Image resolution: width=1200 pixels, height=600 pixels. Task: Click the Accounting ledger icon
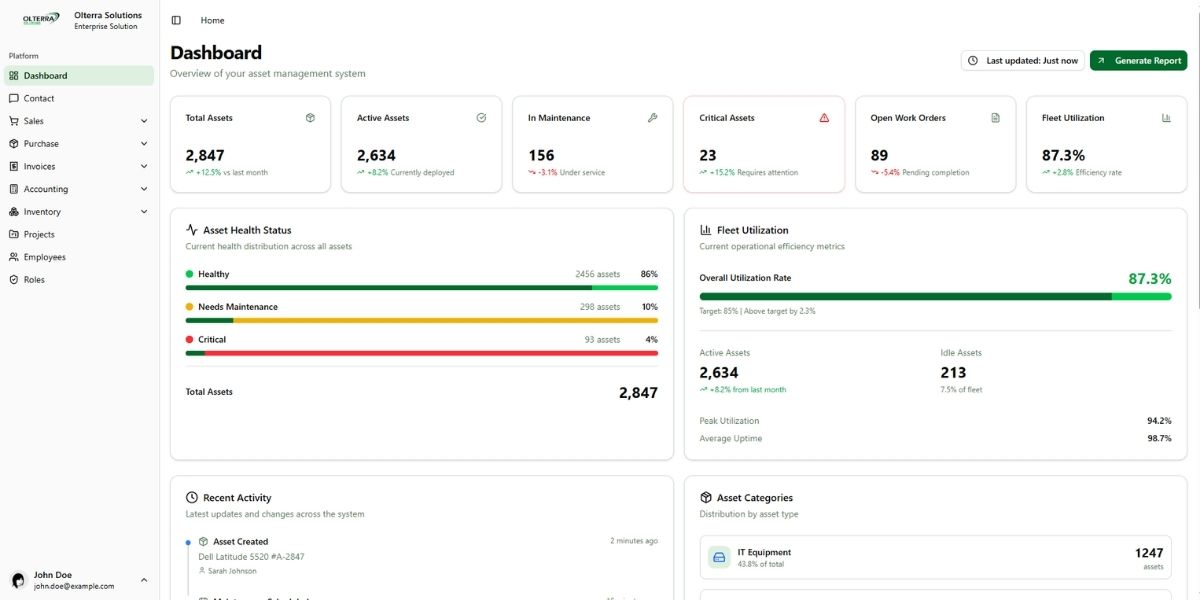(14, 189)
